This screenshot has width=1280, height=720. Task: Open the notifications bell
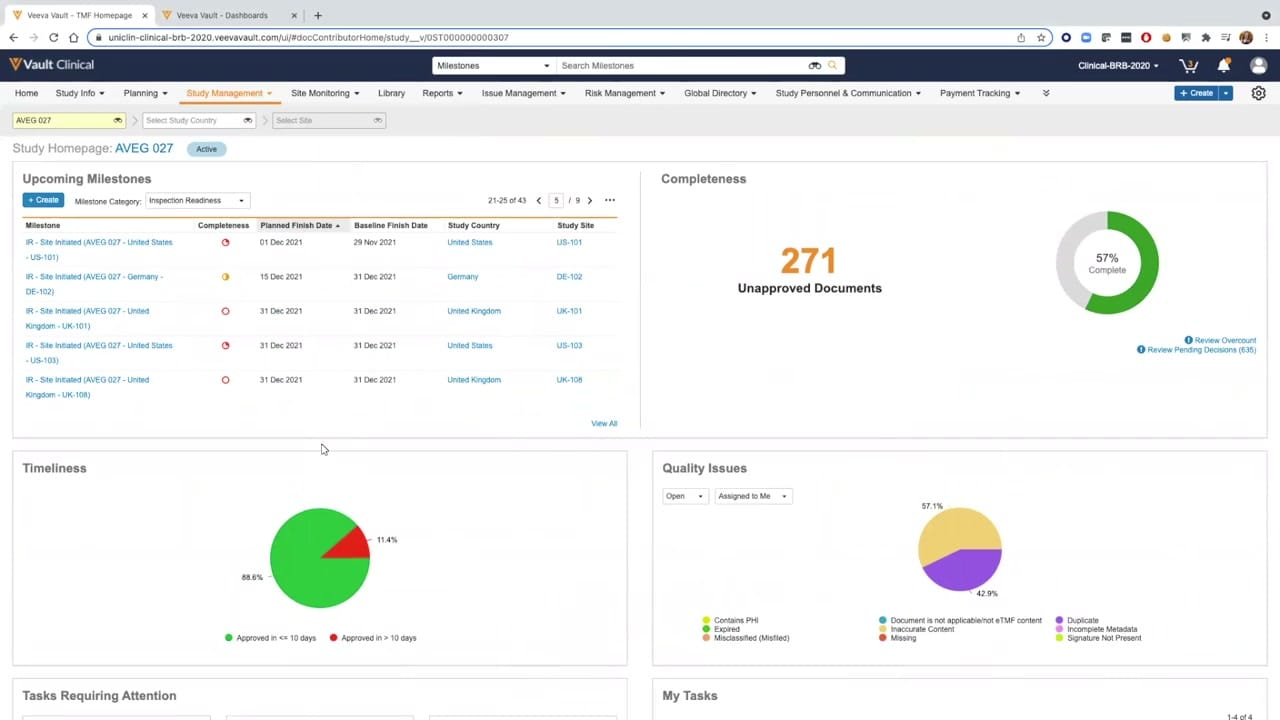pos(1223,66)
